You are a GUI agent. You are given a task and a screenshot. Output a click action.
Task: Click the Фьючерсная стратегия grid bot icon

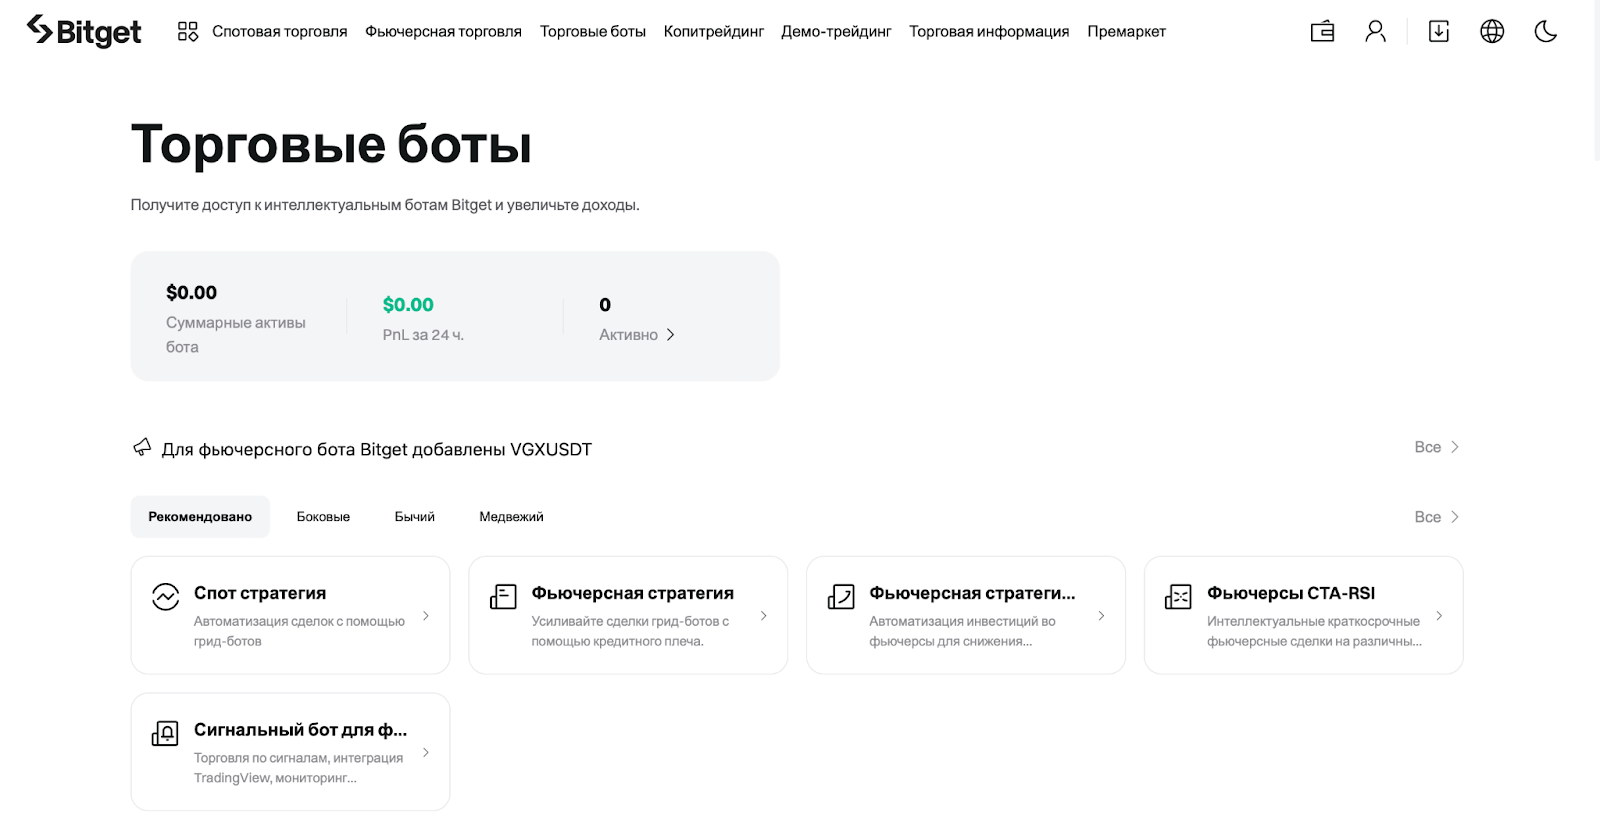pyautogui.click(x=503, y=597)
